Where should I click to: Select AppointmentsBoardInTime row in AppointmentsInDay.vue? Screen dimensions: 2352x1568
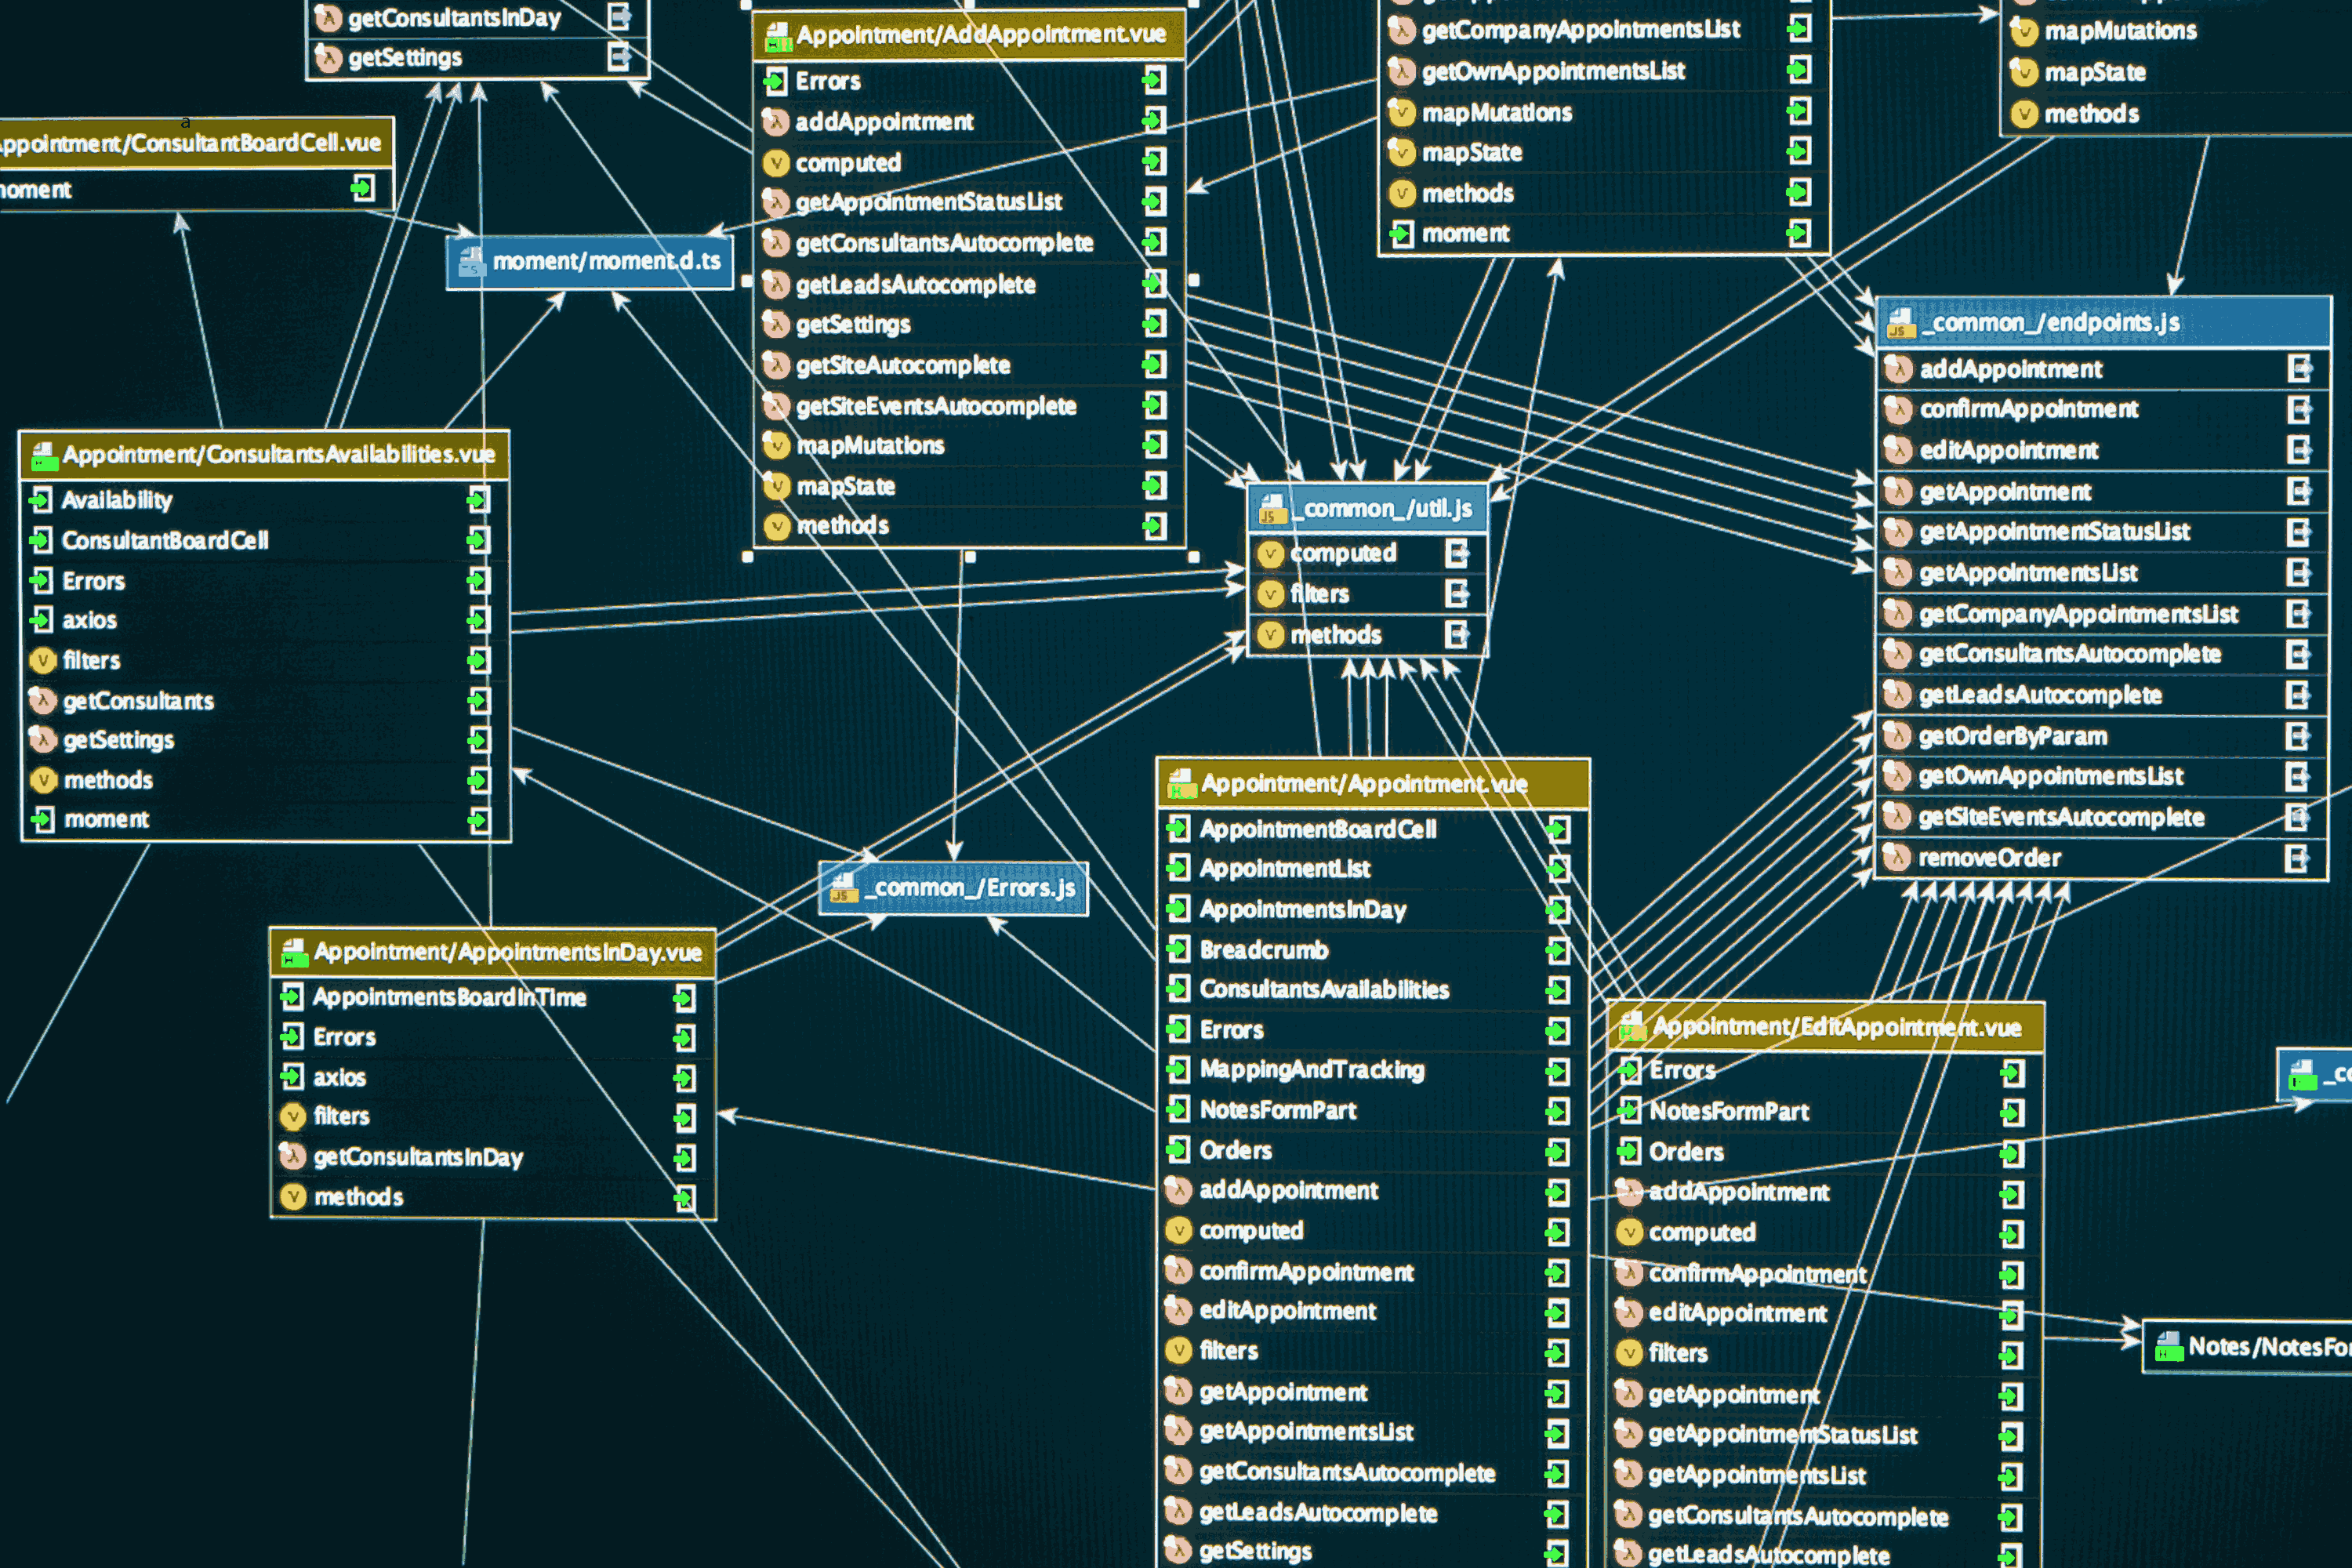pos(449,997)
